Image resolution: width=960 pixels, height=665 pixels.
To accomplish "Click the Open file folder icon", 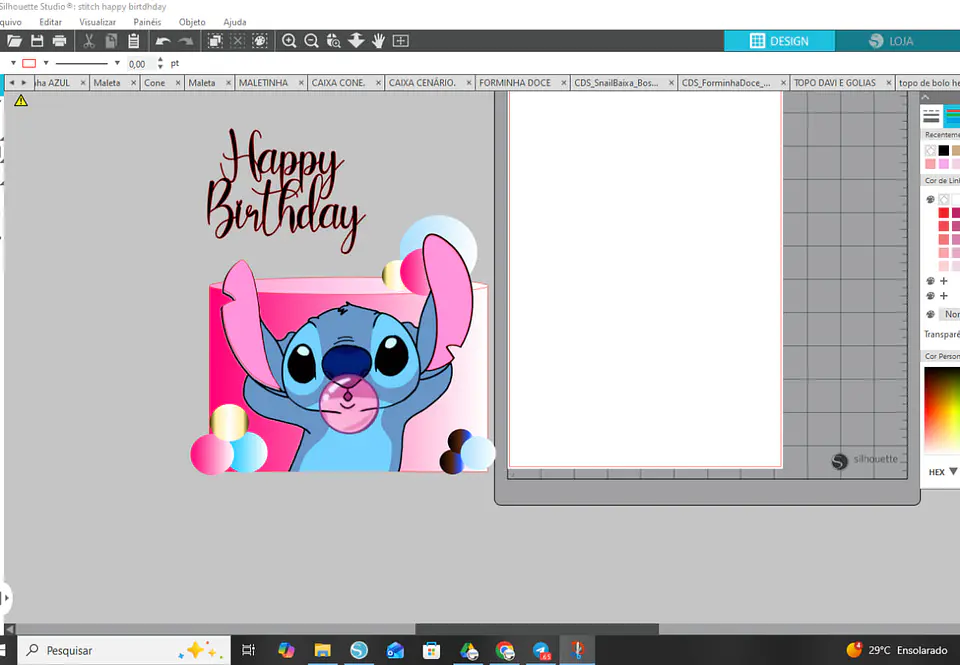I will coord(14,41).
